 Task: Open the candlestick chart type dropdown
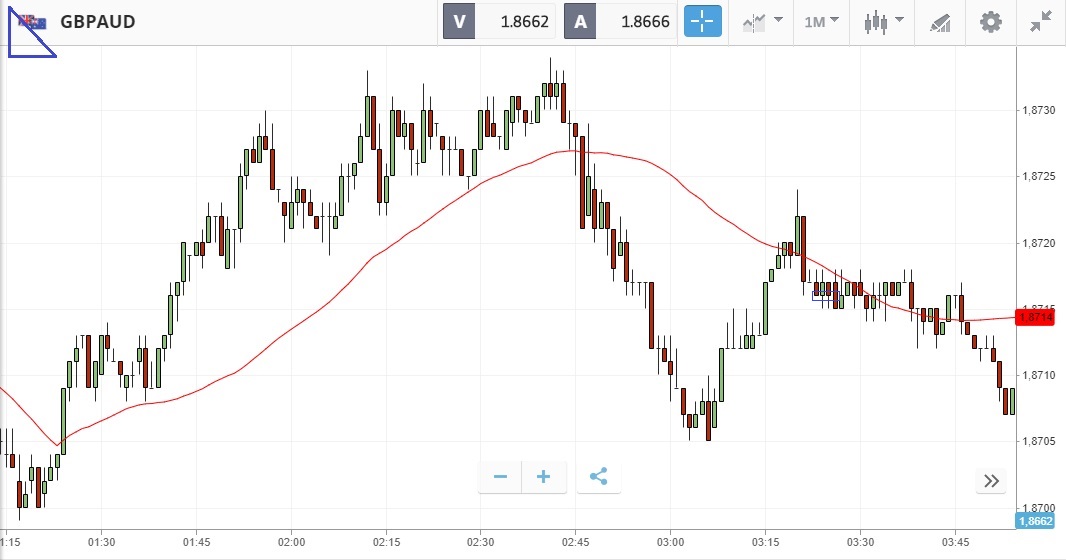coord(884,22)
